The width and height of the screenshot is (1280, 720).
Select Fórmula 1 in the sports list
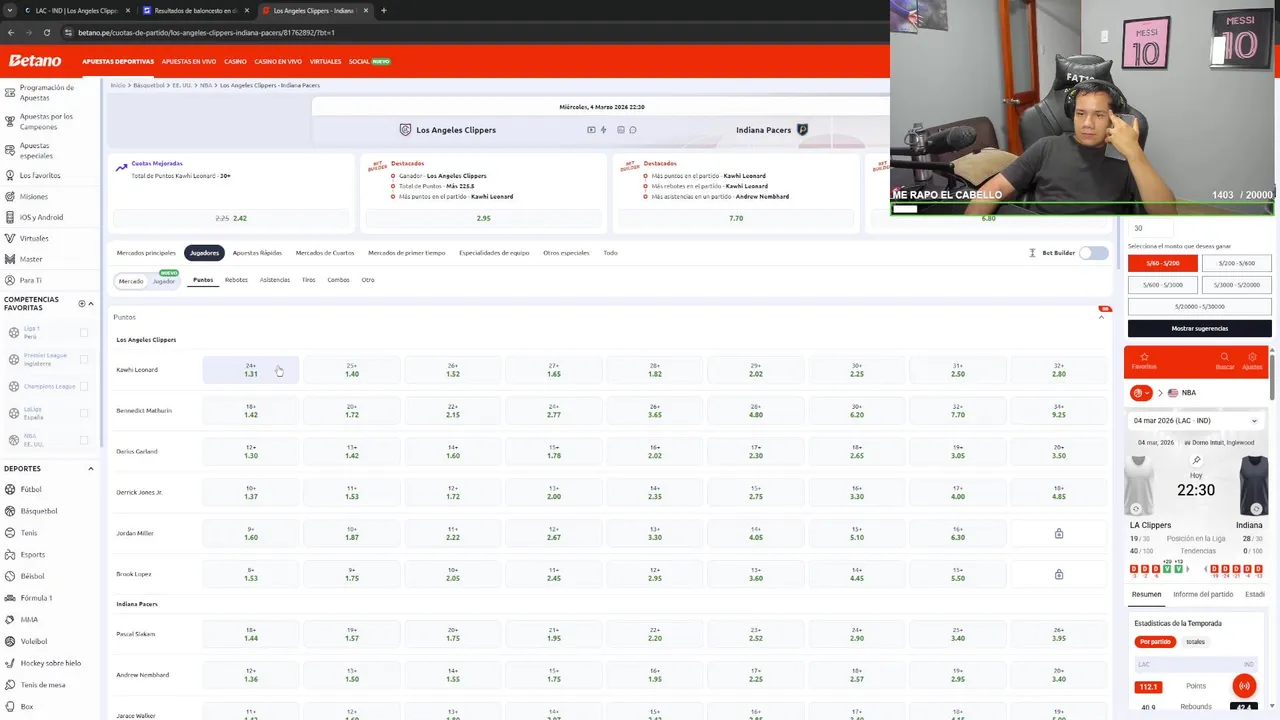[x=36, y=598]
